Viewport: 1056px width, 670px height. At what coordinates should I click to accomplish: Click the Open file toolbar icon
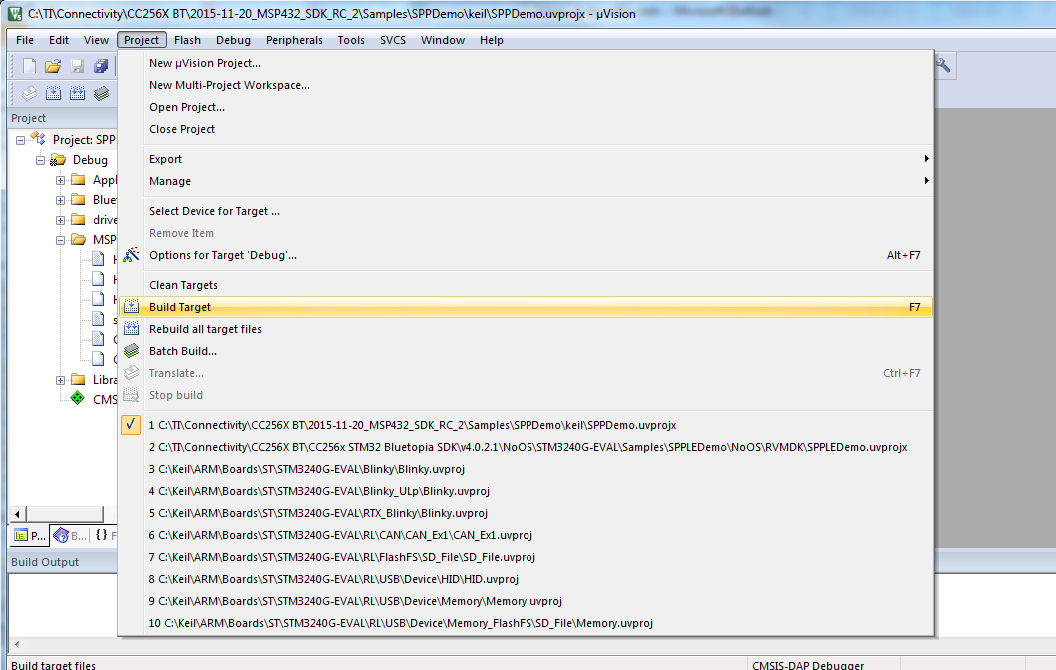pos(53,66)
